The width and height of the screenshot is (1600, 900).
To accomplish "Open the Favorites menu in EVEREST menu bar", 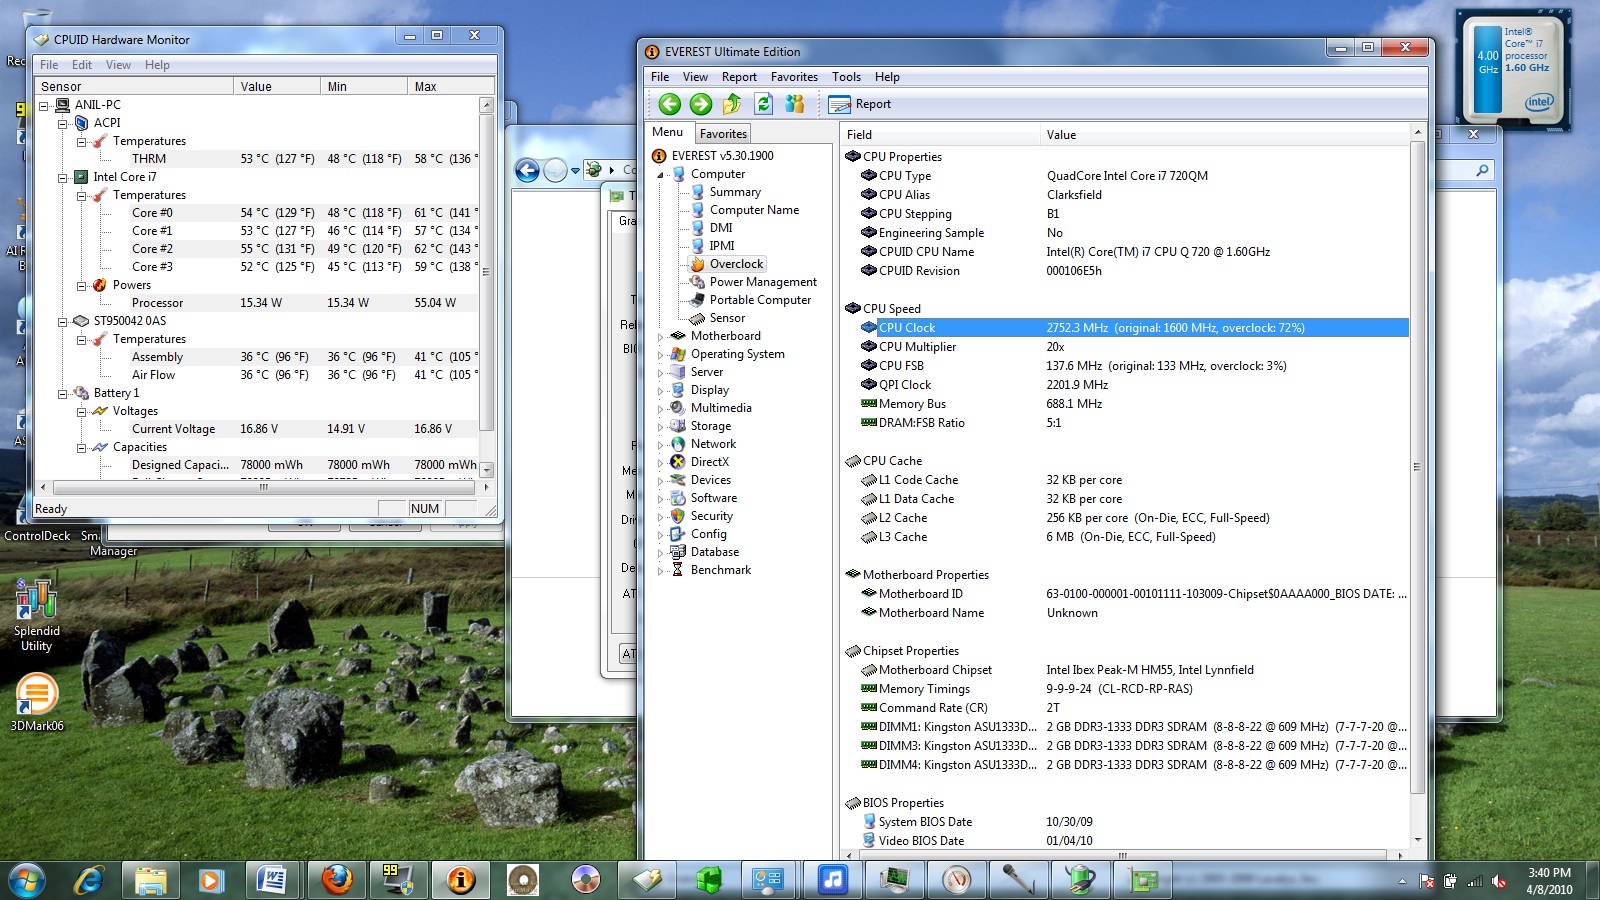I will click(794, 77).
